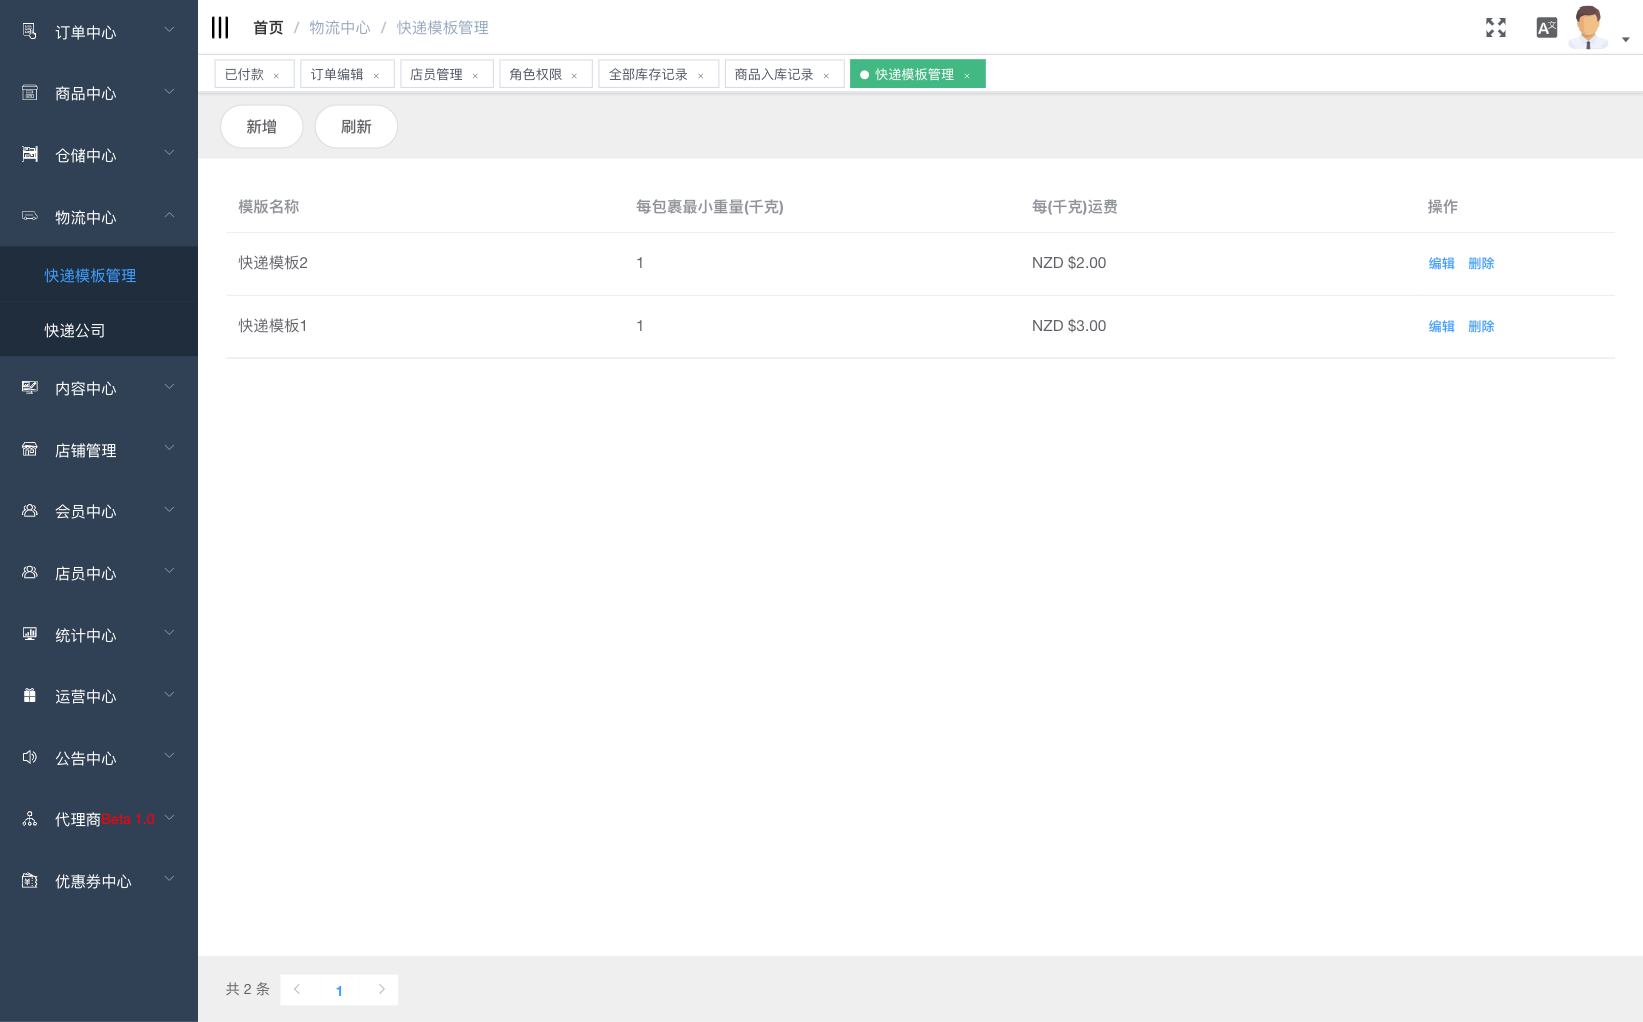Collapse the 物流中心 sidebar menu

[x=98, y=218]
